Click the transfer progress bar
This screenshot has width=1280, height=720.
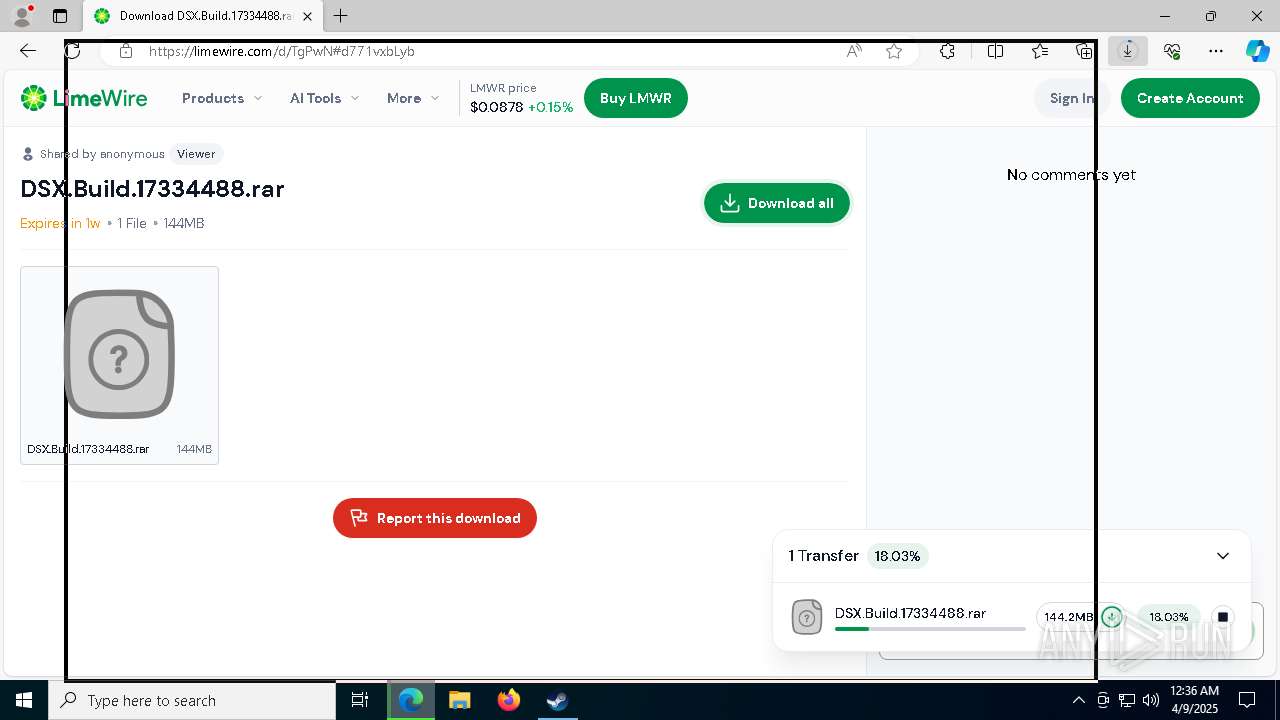(930, 629)
